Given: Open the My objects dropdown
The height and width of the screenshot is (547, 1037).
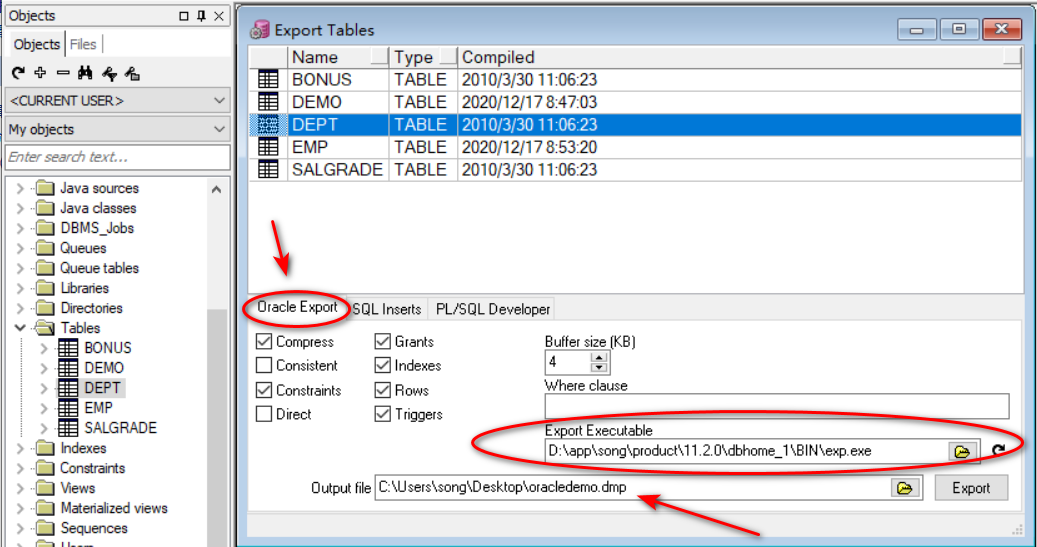Looking at the screenshot, I should (117, 130).
